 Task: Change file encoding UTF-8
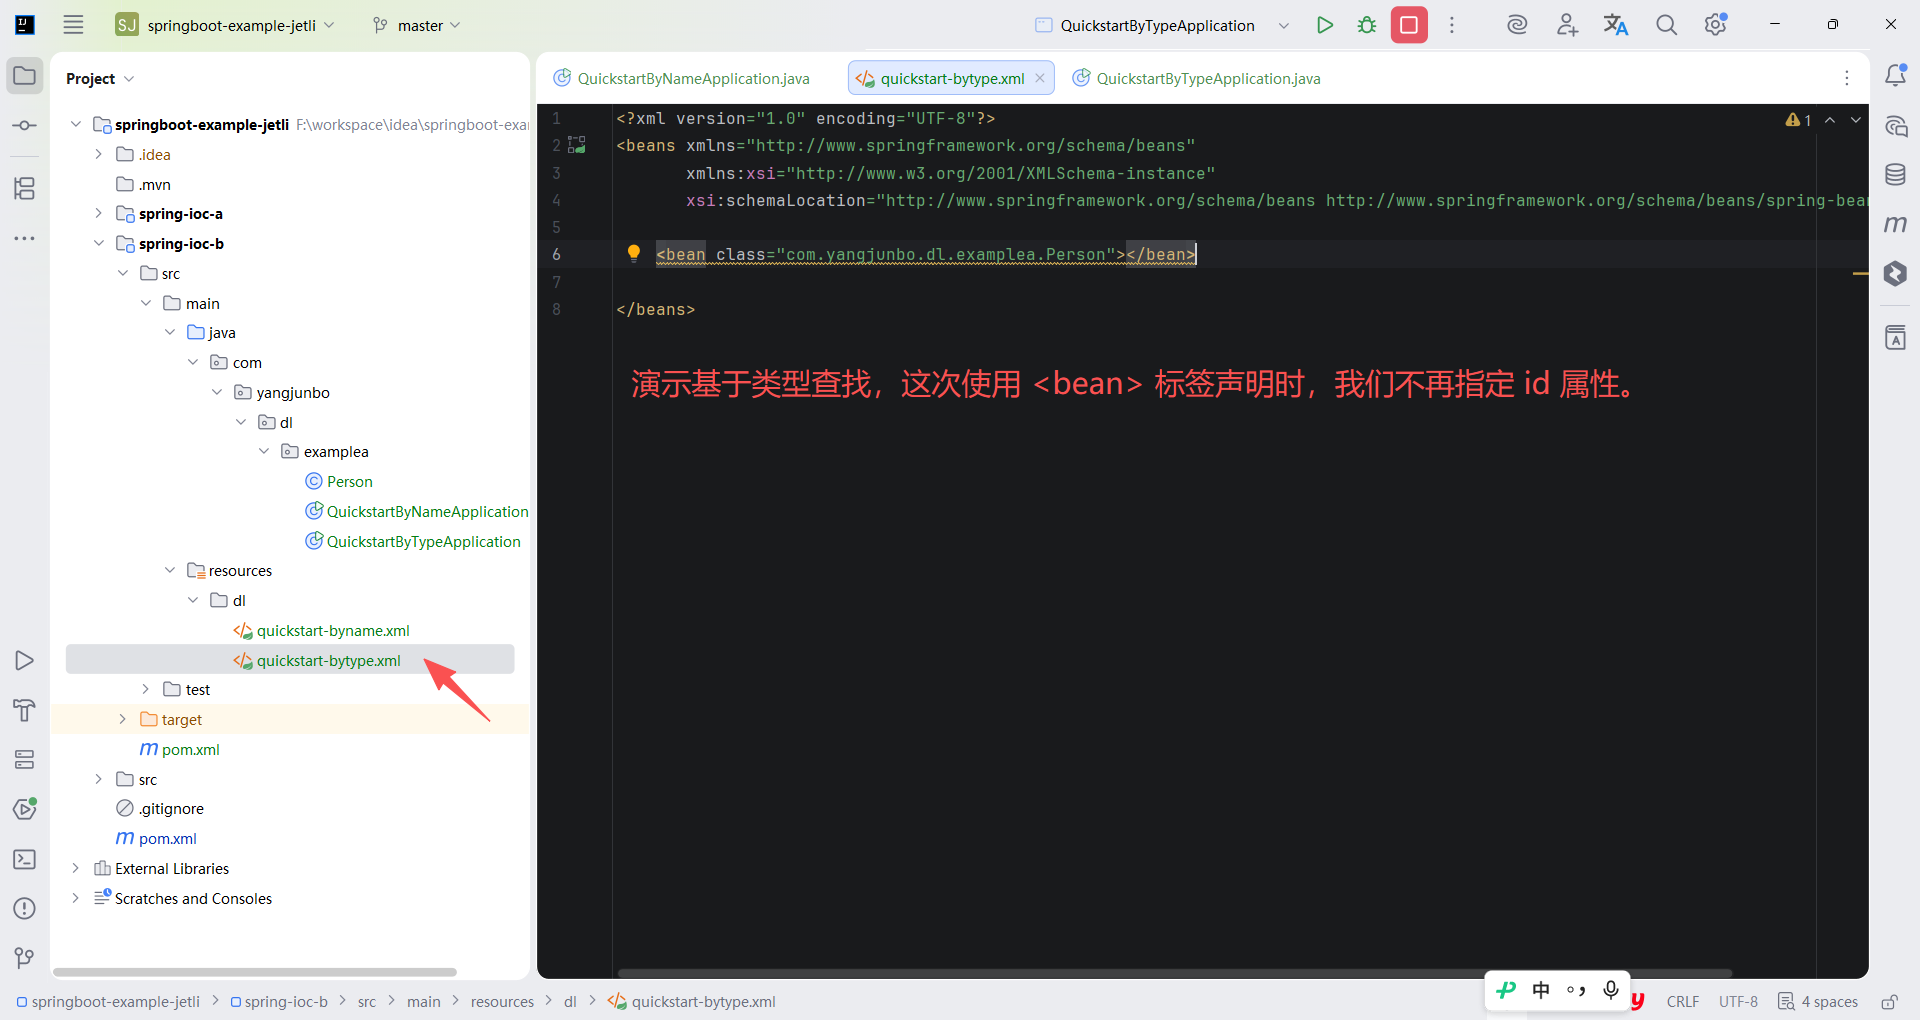1738,1002
